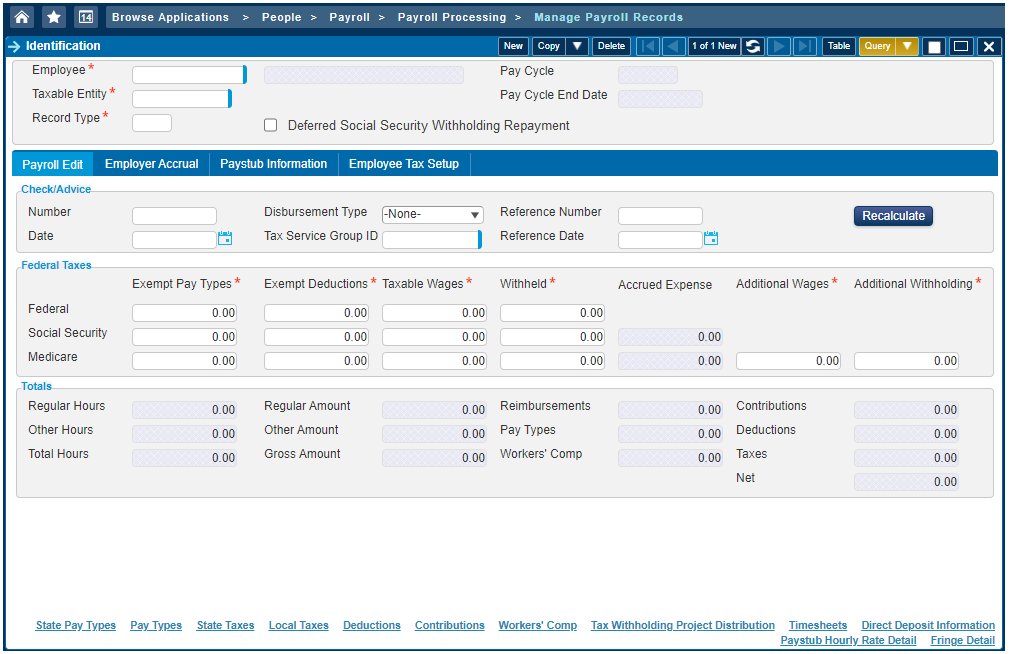The height and width of the screenshot is (654, 1011).
Task: Open the Timesheets link
Action: 817,625
